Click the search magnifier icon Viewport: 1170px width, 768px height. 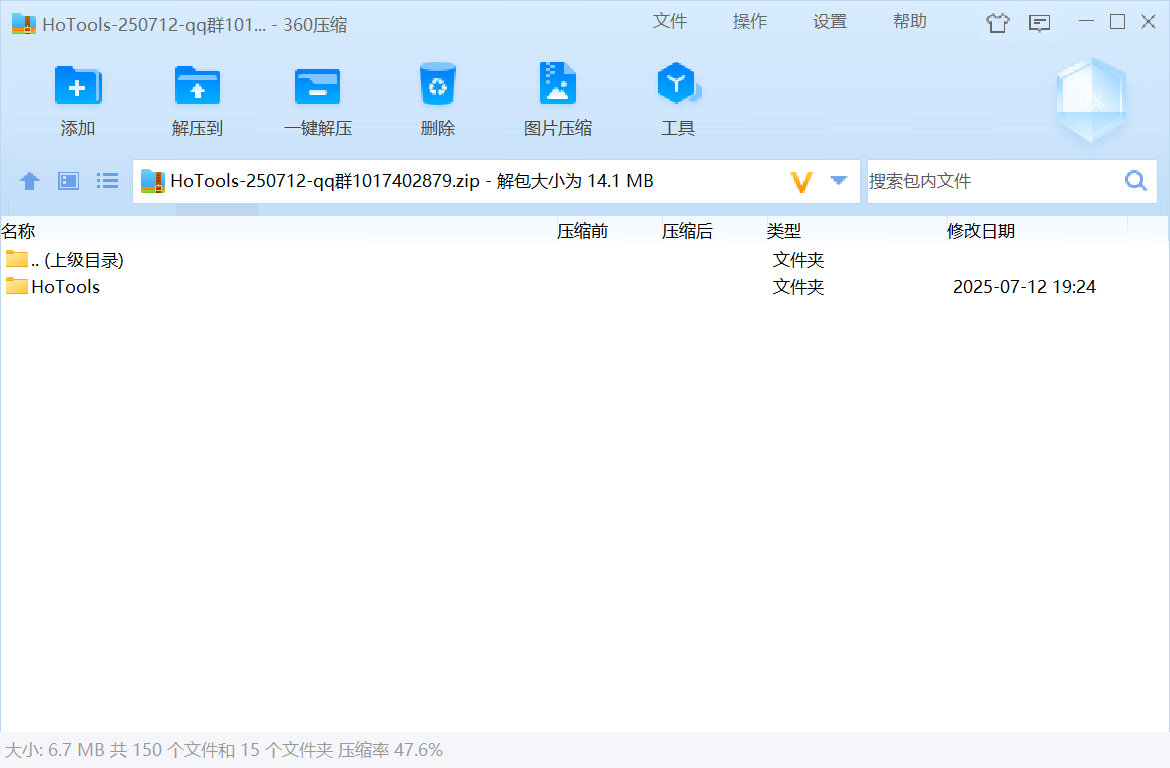click(1136, 181)
